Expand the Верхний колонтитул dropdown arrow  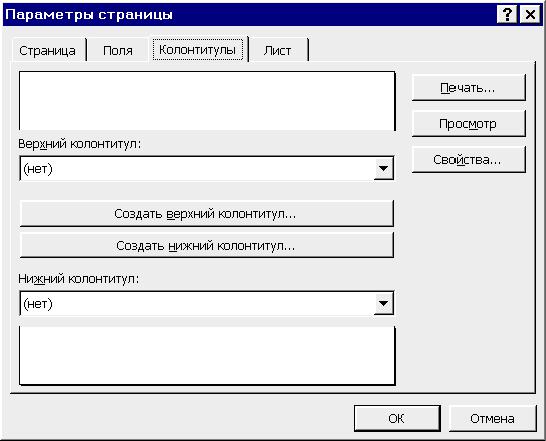pyautogui.click(x=383, y=169)
